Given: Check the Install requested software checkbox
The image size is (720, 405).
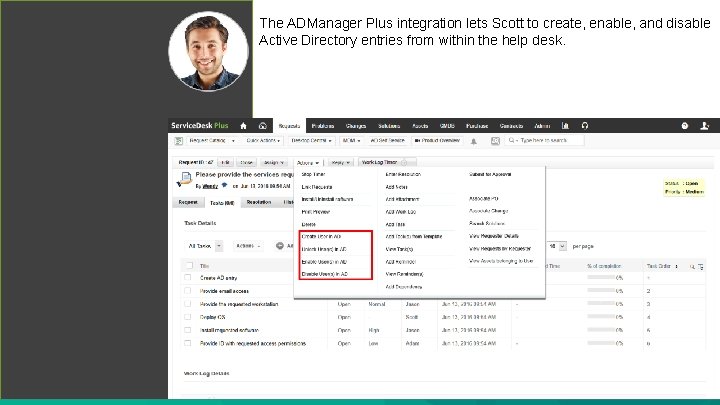Looking at the screenshot, I should pos(187,330).
